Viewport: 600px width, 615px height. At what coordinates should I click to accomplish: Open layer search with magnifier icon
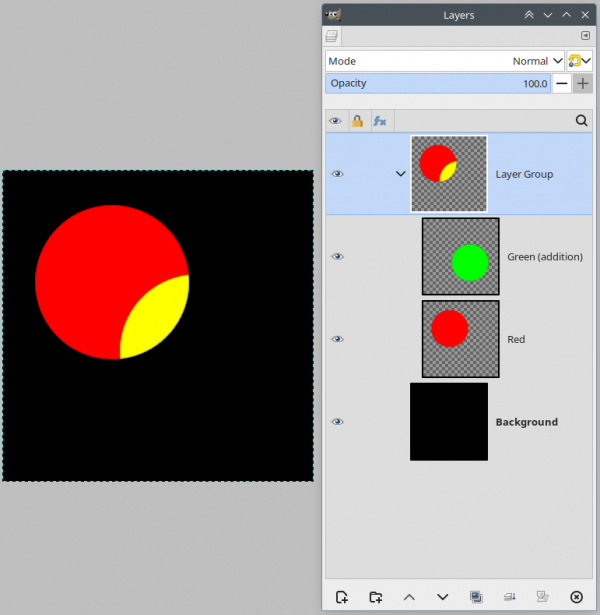(x=581, y=120)
